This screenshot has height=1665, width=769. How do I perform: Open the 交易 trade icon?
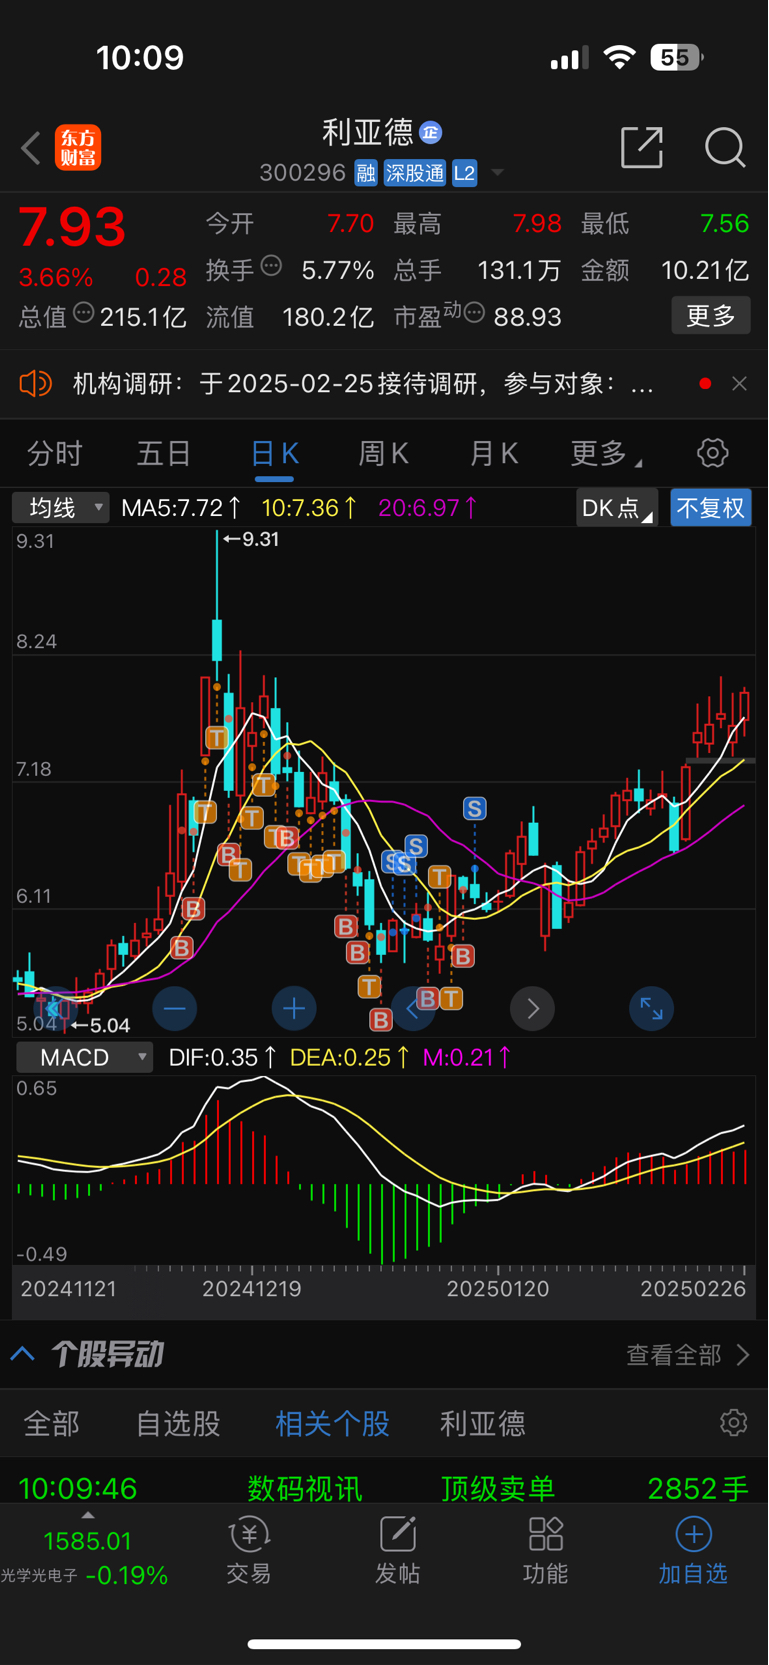[249, 1550]
